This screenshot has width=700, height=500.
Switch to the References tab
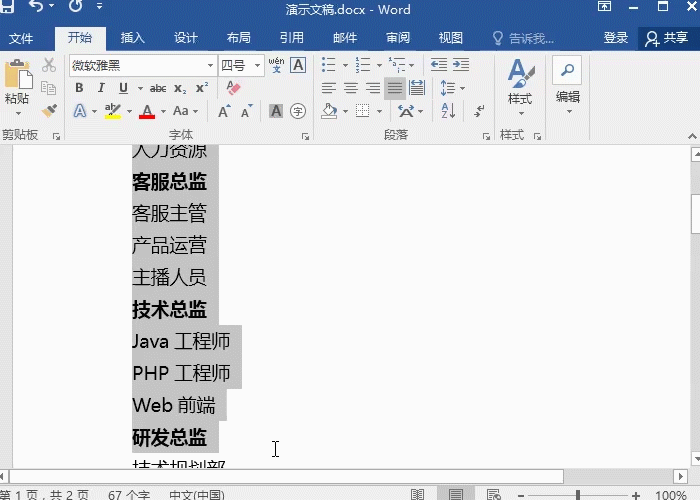click(x=292, y=38)
